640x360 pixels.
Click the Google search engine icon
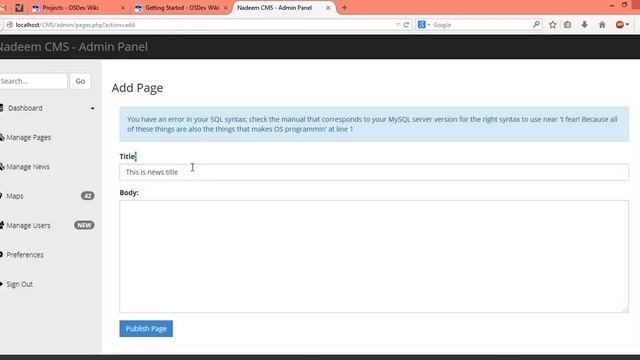[x=422, y=25]
